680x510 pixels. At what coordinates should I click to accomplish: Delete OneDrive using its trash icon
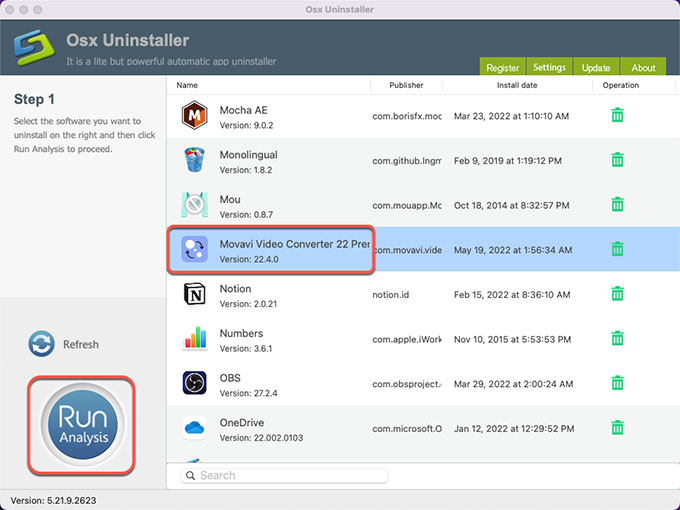click(x=617, y=428)
